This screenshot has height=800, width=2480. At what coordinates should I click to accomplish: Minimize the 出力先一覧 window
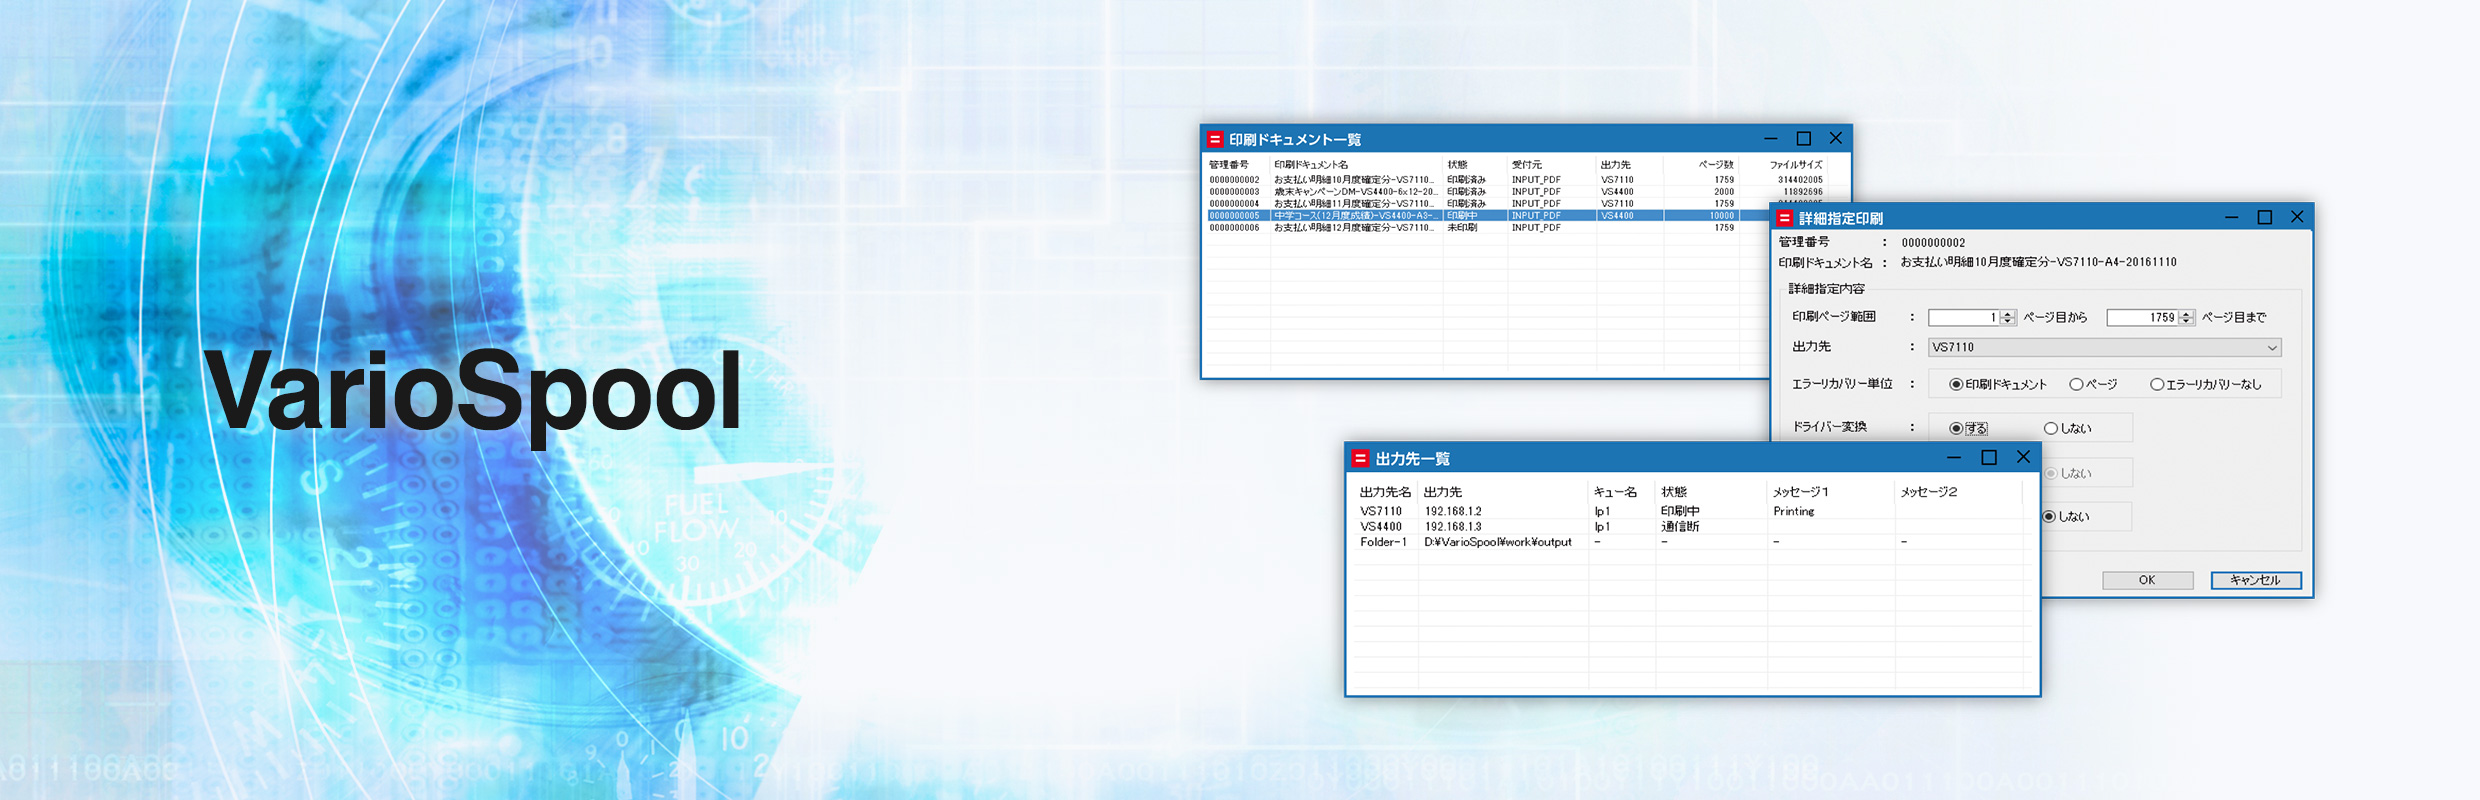pyautogui.click(x=1954, y=457)
